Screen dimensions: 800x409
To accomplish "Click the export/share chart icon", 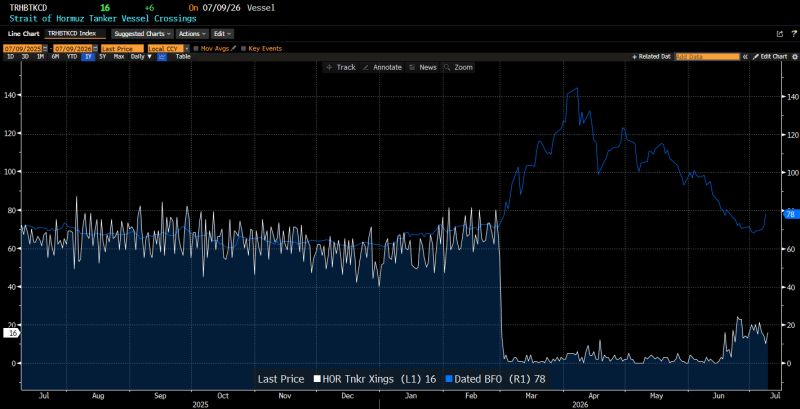I will tap(780, 34).
